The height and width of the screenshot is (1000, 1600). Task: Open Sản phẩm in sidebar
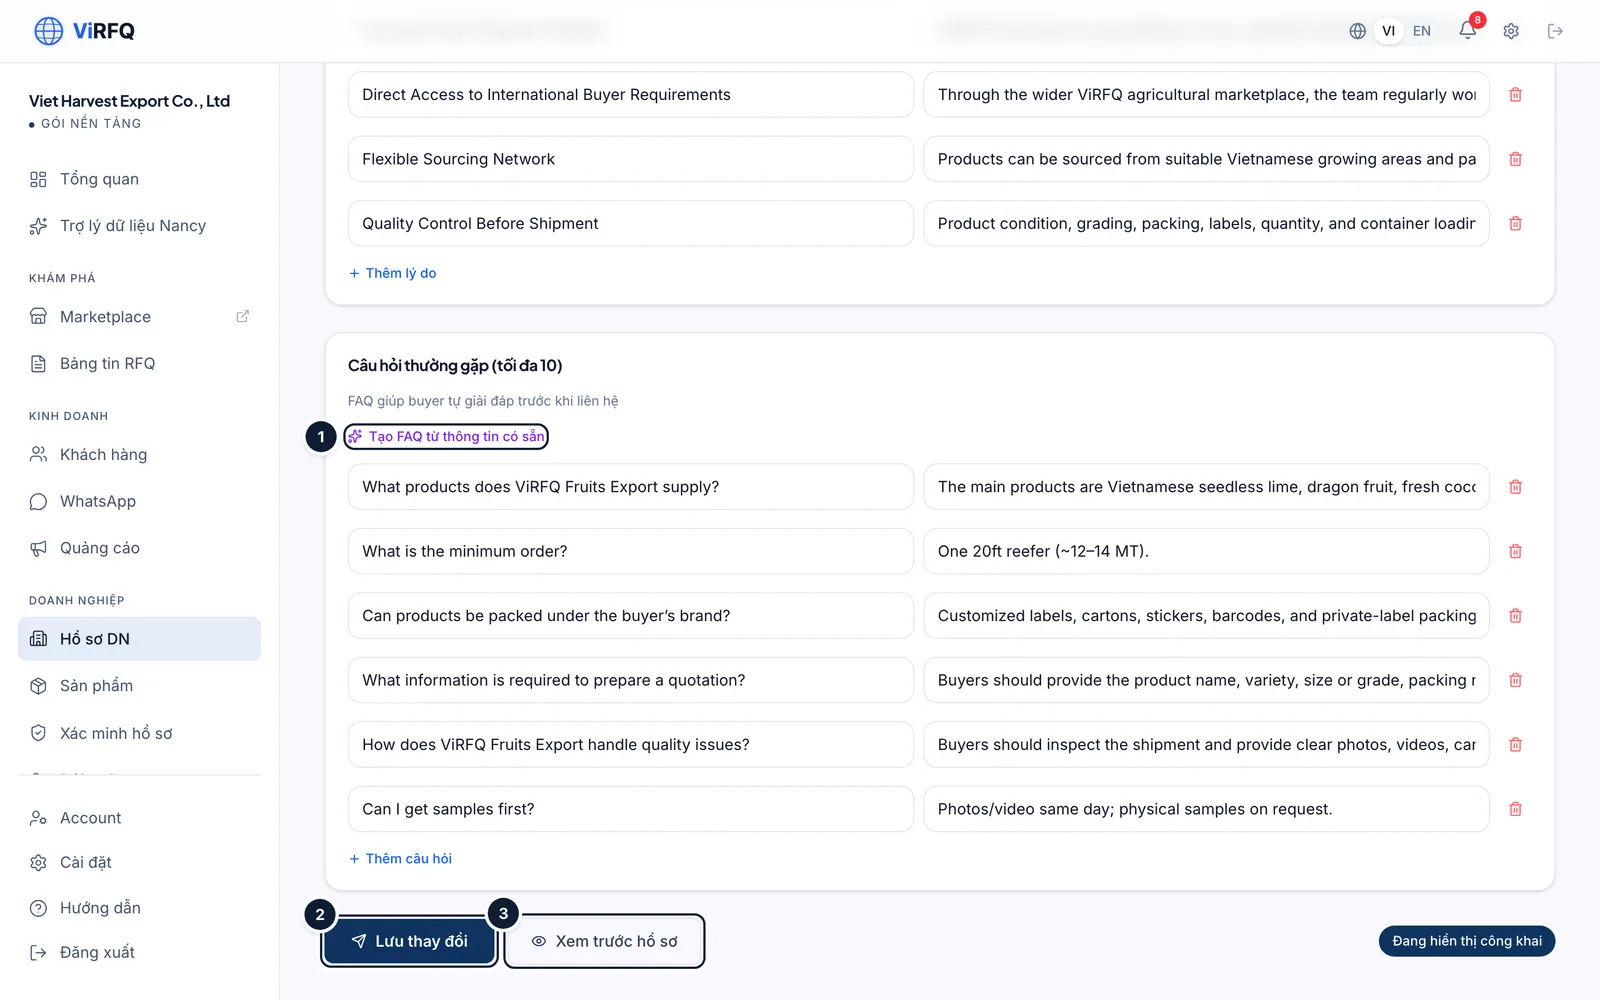pos(139,686)
